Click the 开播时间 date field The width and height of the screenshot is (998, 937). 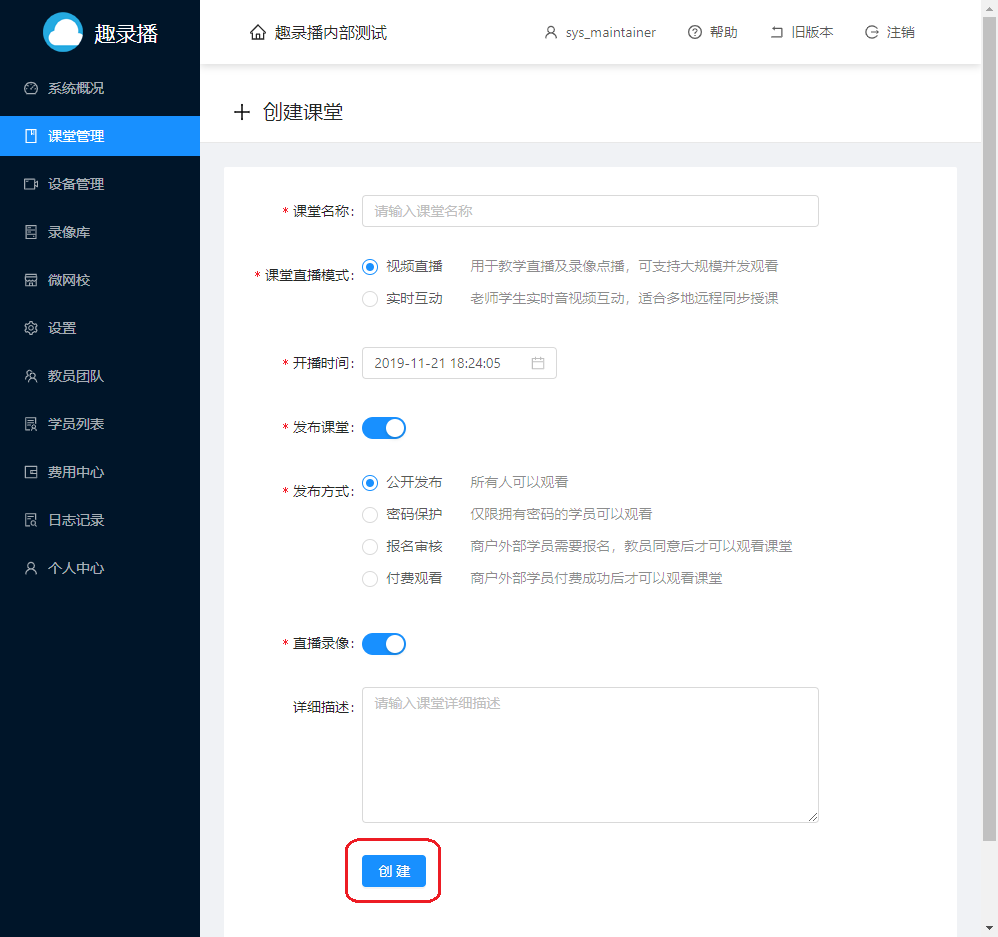(459, 363)
